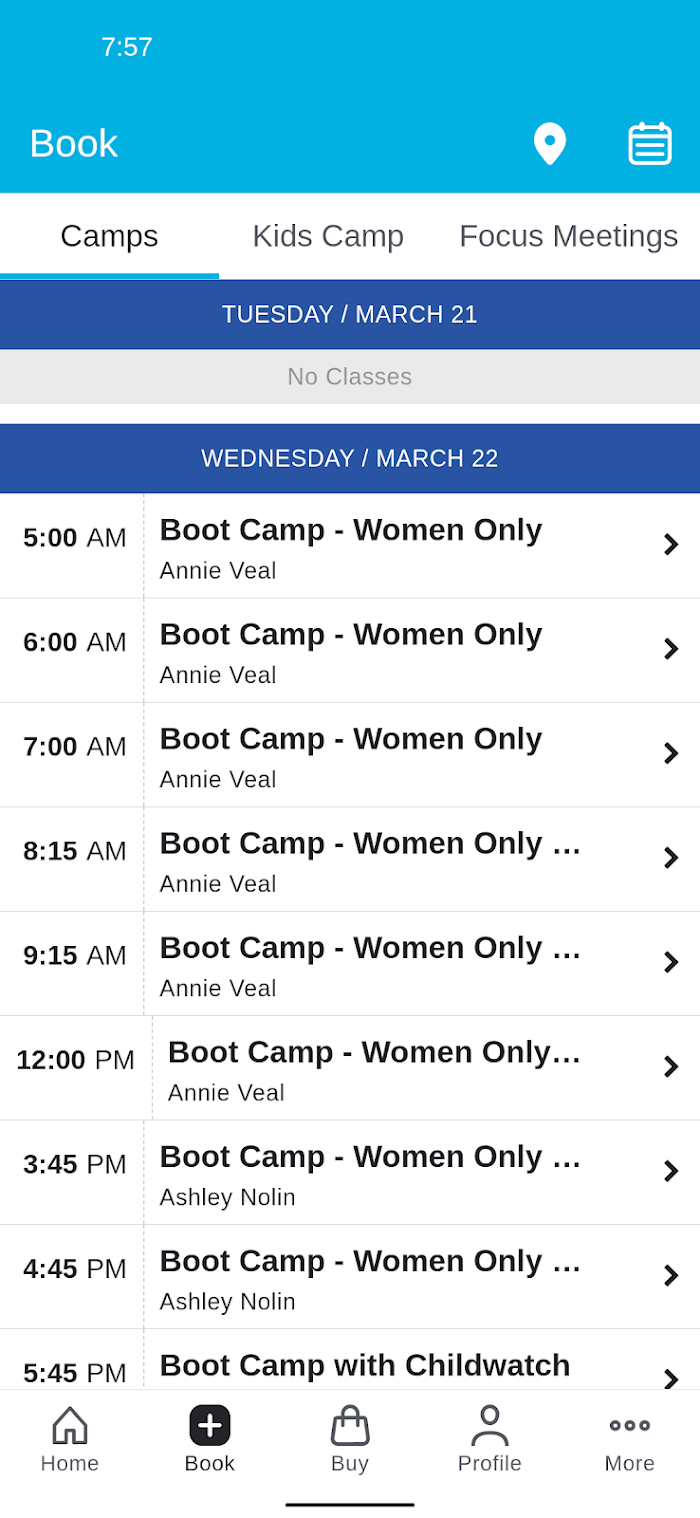Tap the Wednesday / March 22 header
The width and height of the screenshot is (700, 1518).
click(x=350, y=458)
